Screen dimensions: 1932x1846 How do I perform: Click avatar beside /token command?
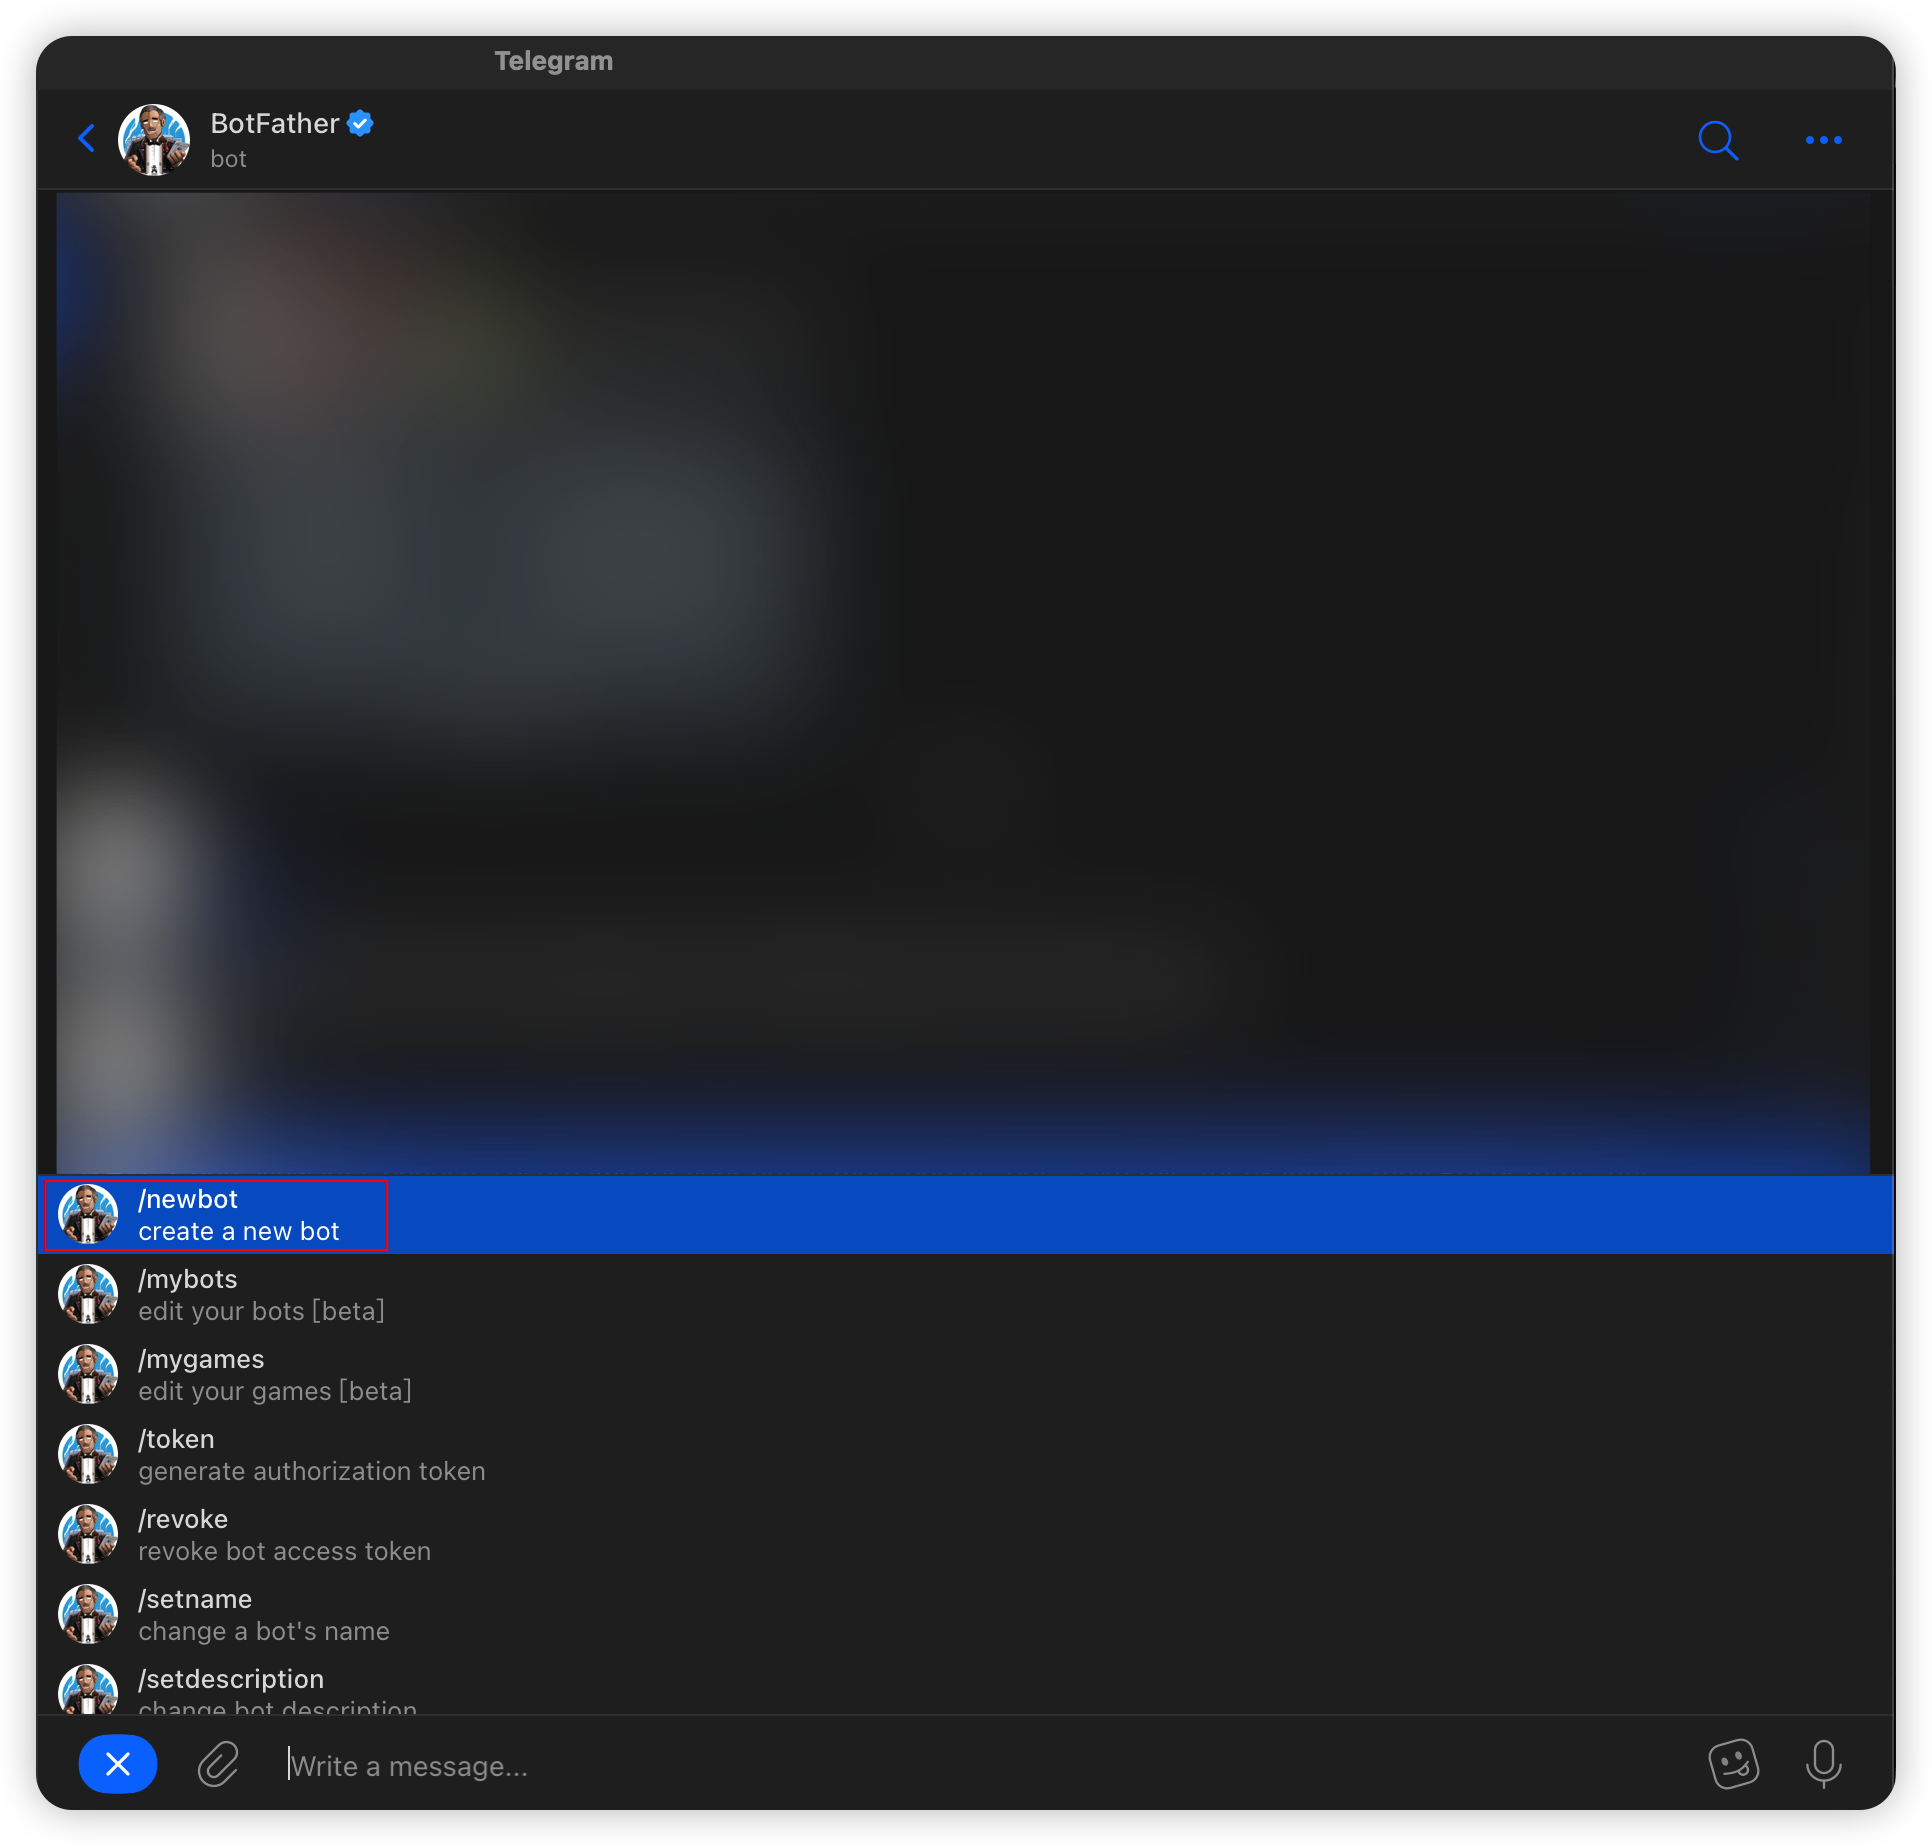[x=88, y=1454]
